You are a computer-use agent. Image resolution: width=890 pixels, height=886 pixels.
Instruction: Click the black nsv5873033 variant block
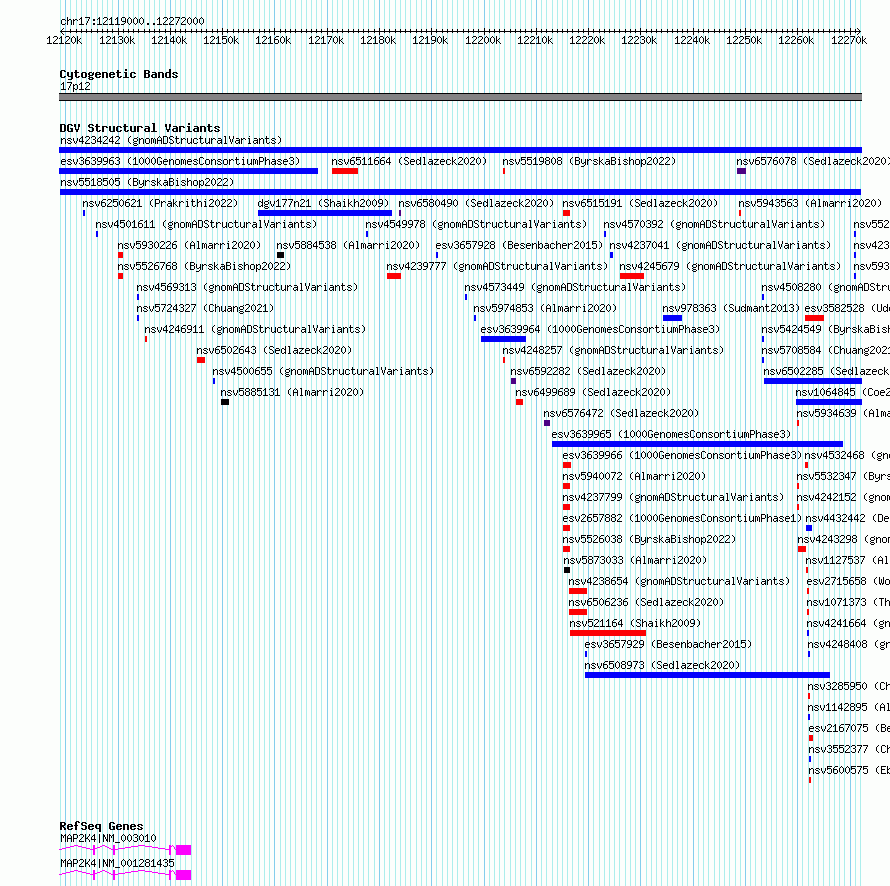pyautogui.click(x=567, y=570)
